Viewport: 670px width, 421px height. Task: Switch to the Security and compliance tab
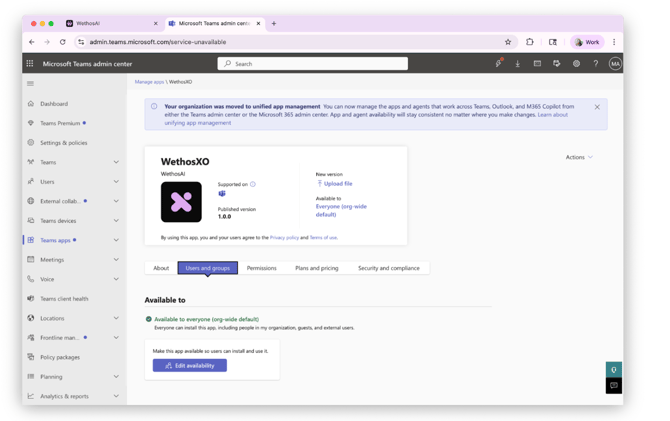click(388, 268)
